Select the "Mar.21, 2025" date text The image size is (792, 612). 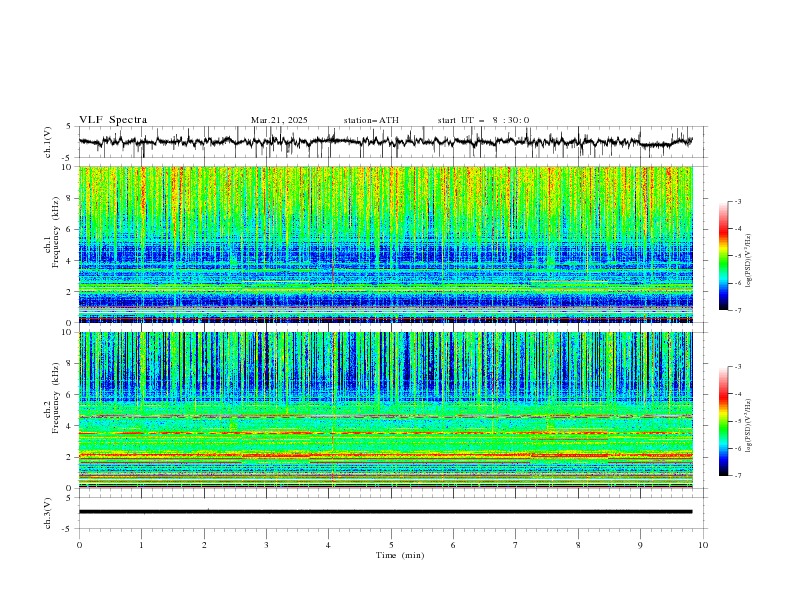coord(279,120)
